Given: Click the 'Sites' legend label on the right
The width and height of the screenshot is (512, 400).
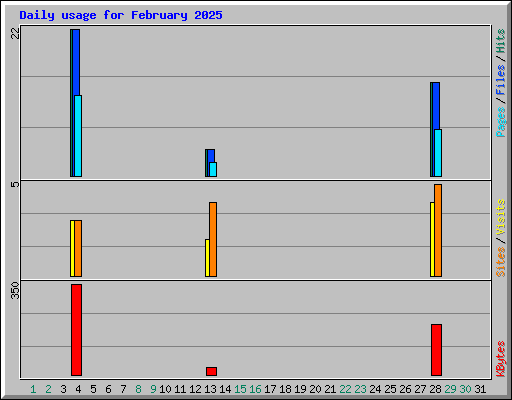Looking at the screenshot, I should 501,262.
